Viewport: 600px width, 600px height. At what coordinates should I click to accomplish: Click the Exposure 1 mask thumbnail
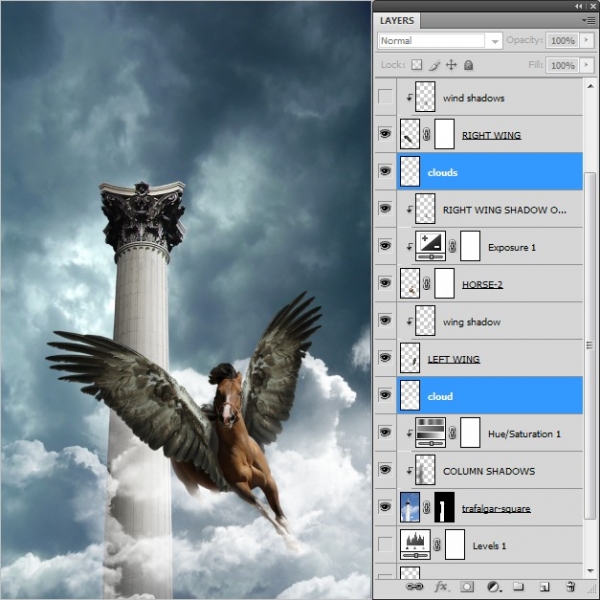point(470,246)
